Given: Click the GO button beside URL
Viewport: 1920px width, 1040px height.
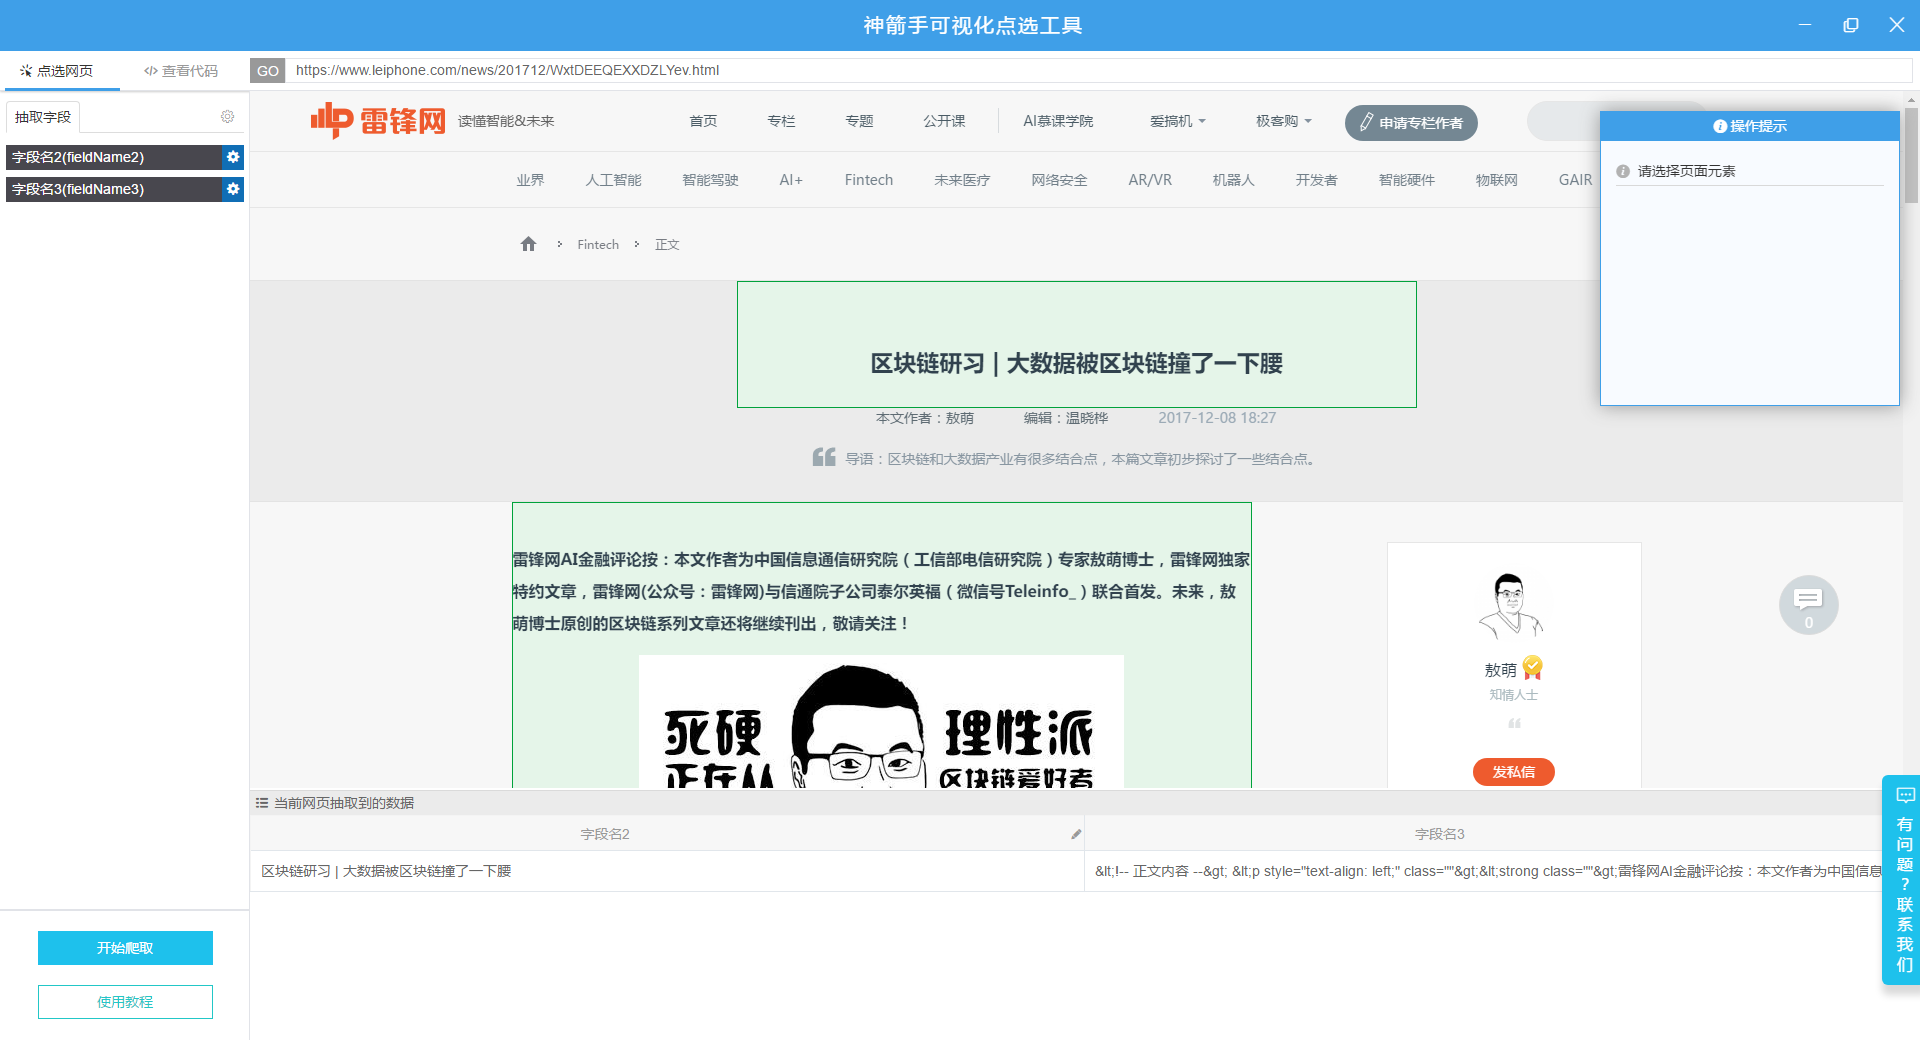Looking at the screenshot, I should (x=267, y=71).
